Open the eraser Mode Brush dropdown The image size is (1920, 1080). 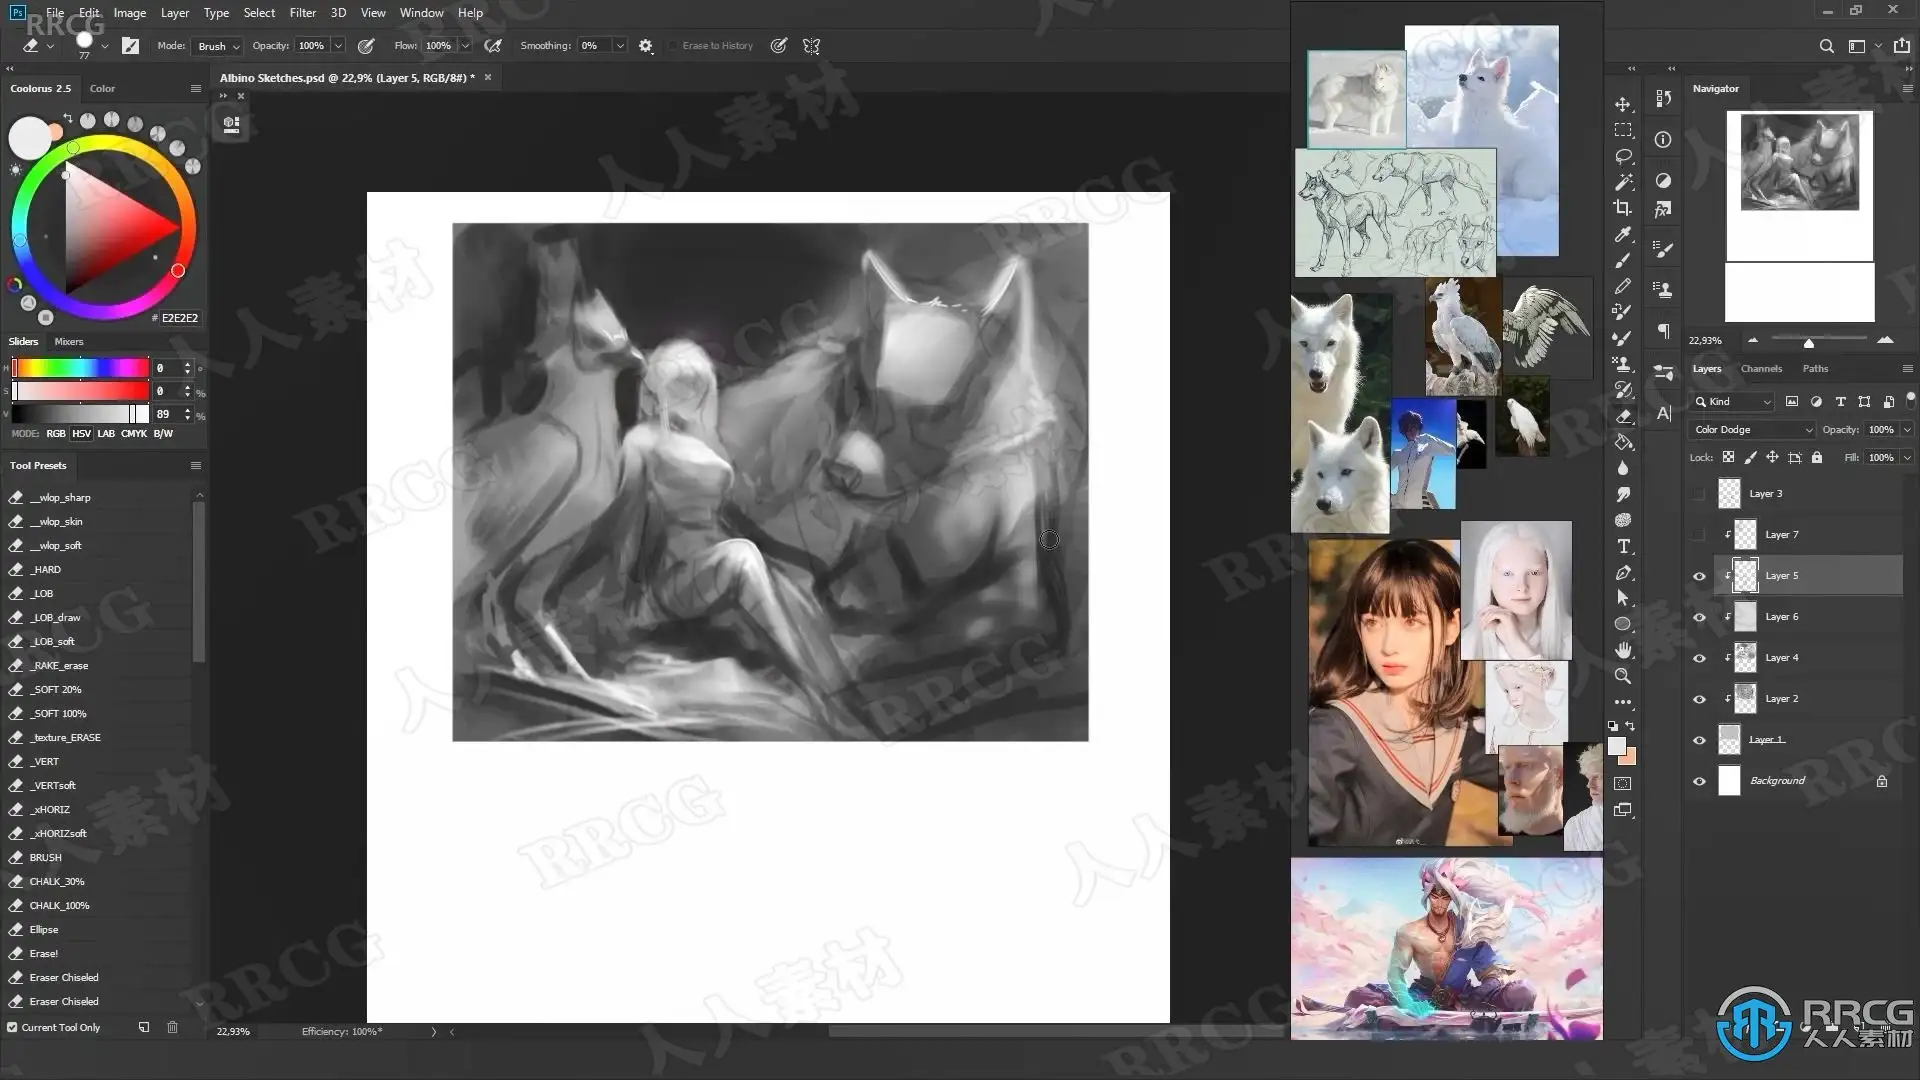[218, 46]
